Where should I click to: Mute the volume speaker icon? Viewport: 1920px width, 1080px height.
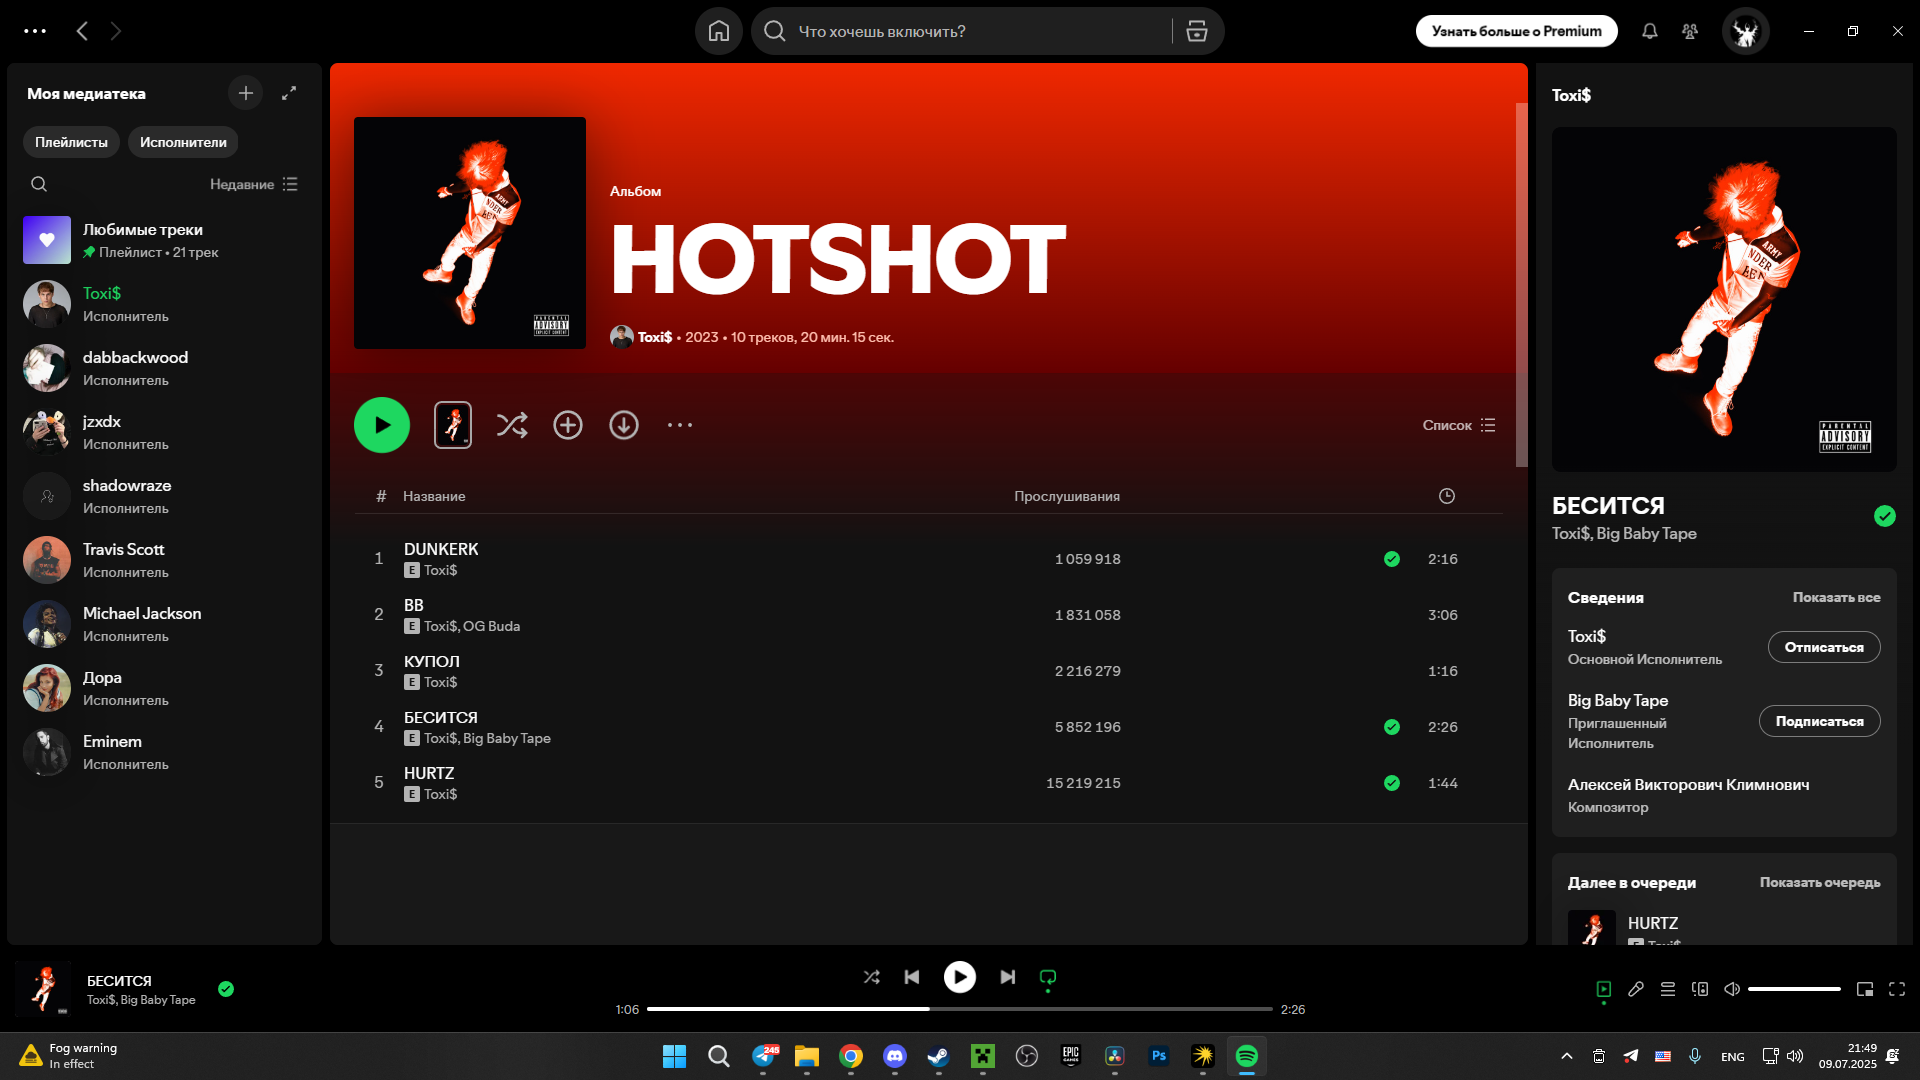[1732, 989]
